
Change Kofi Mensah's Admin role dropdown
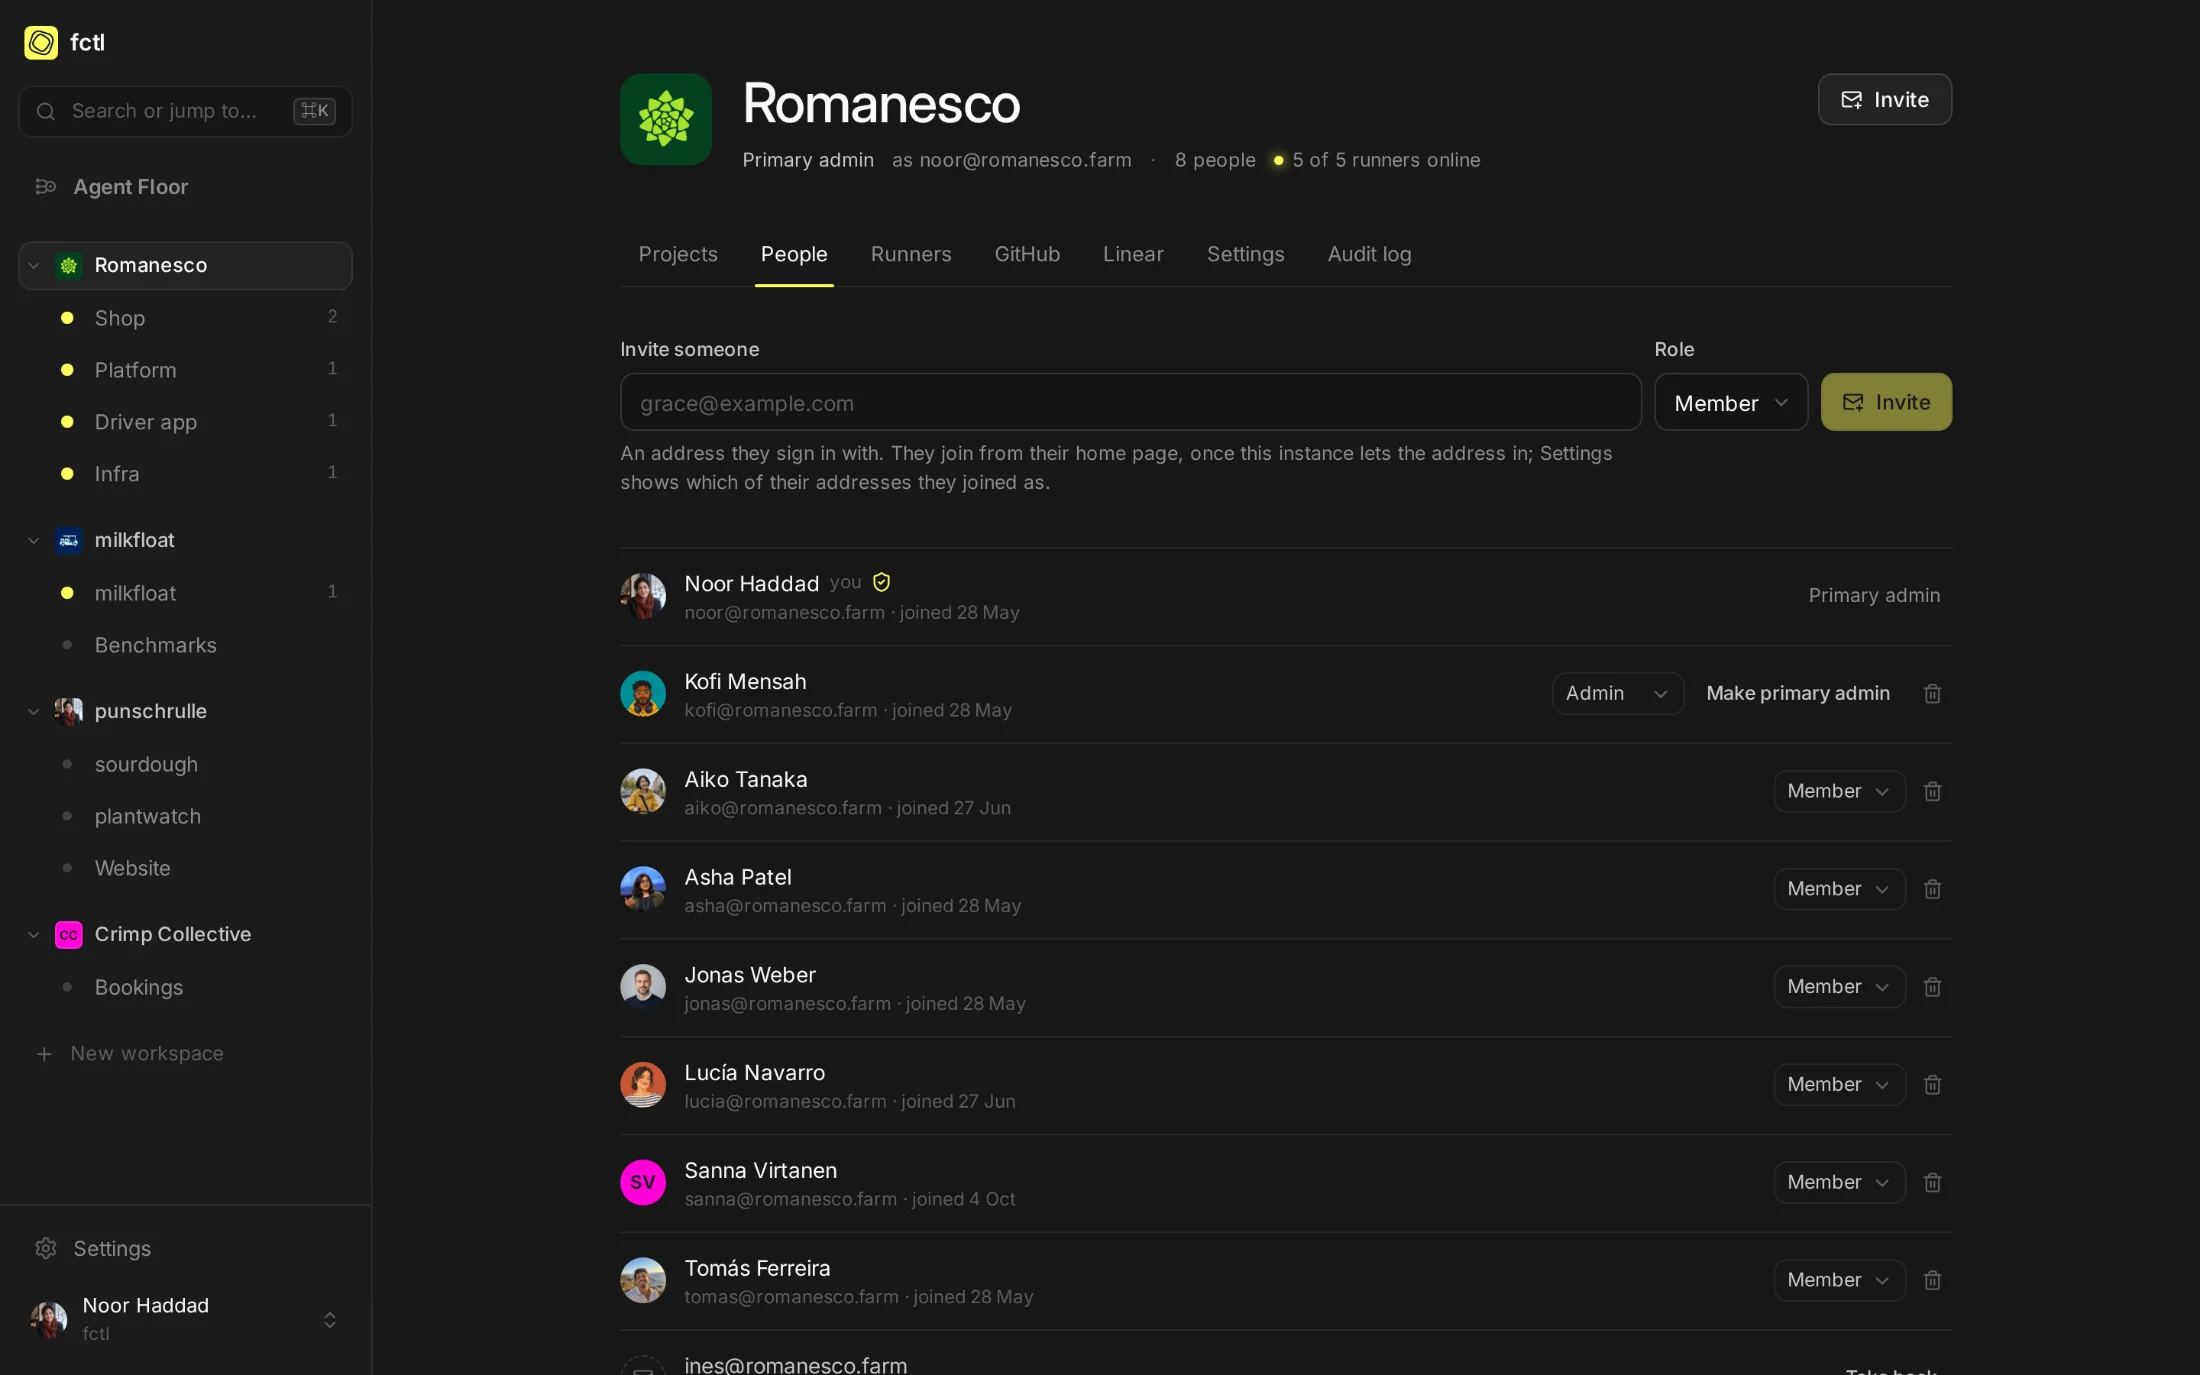coord(1617,693)
